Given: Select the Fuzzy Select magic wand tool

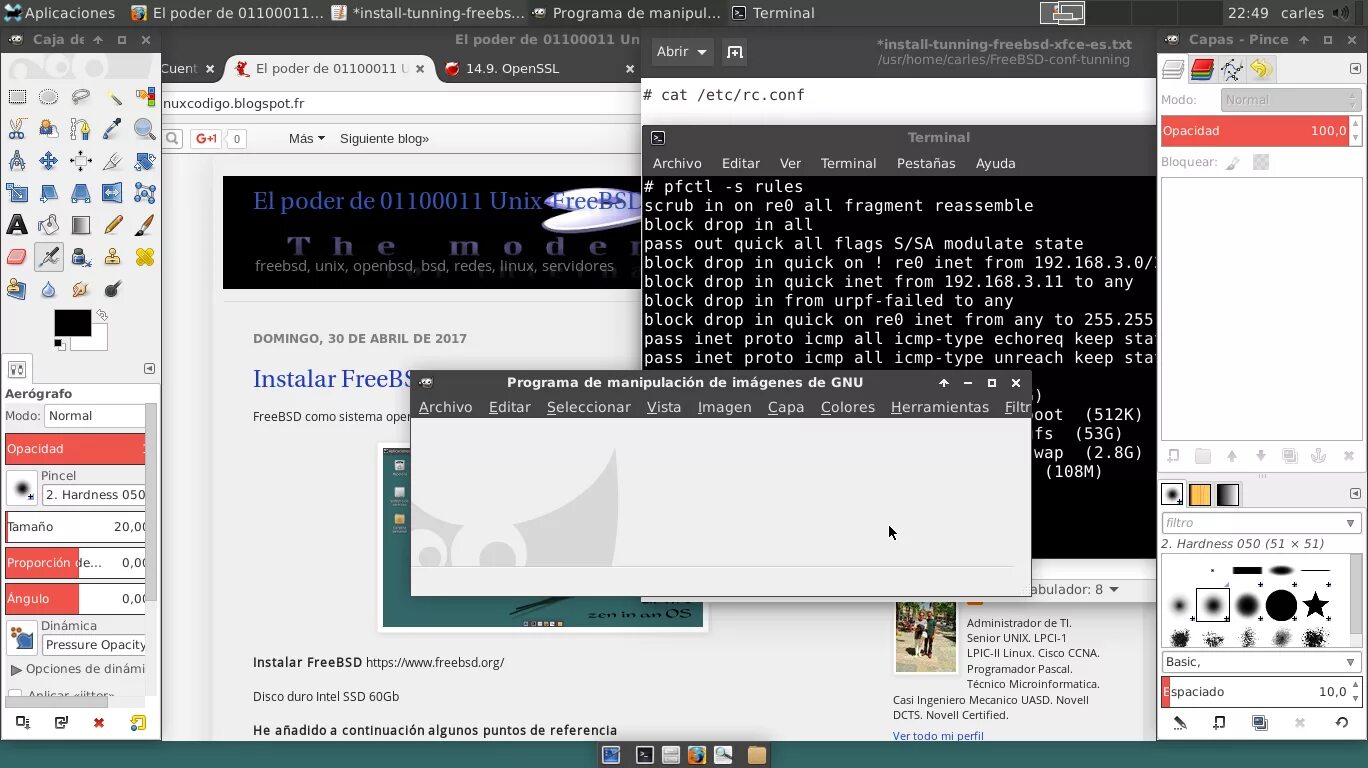Looking at the screenshot, I should pyautogui.click(x=113, y=97).
